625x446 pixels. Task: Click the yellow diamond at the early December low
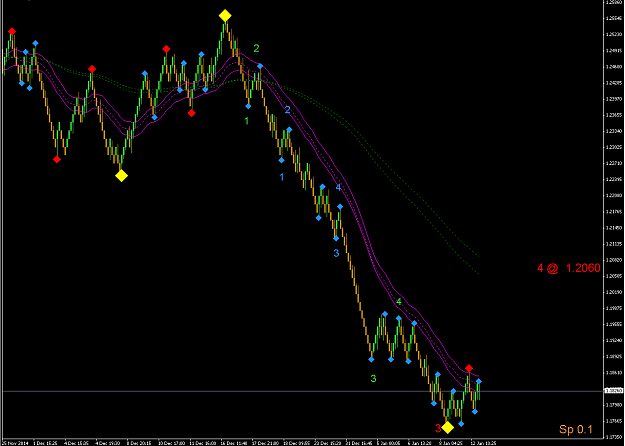pos(122,175)
